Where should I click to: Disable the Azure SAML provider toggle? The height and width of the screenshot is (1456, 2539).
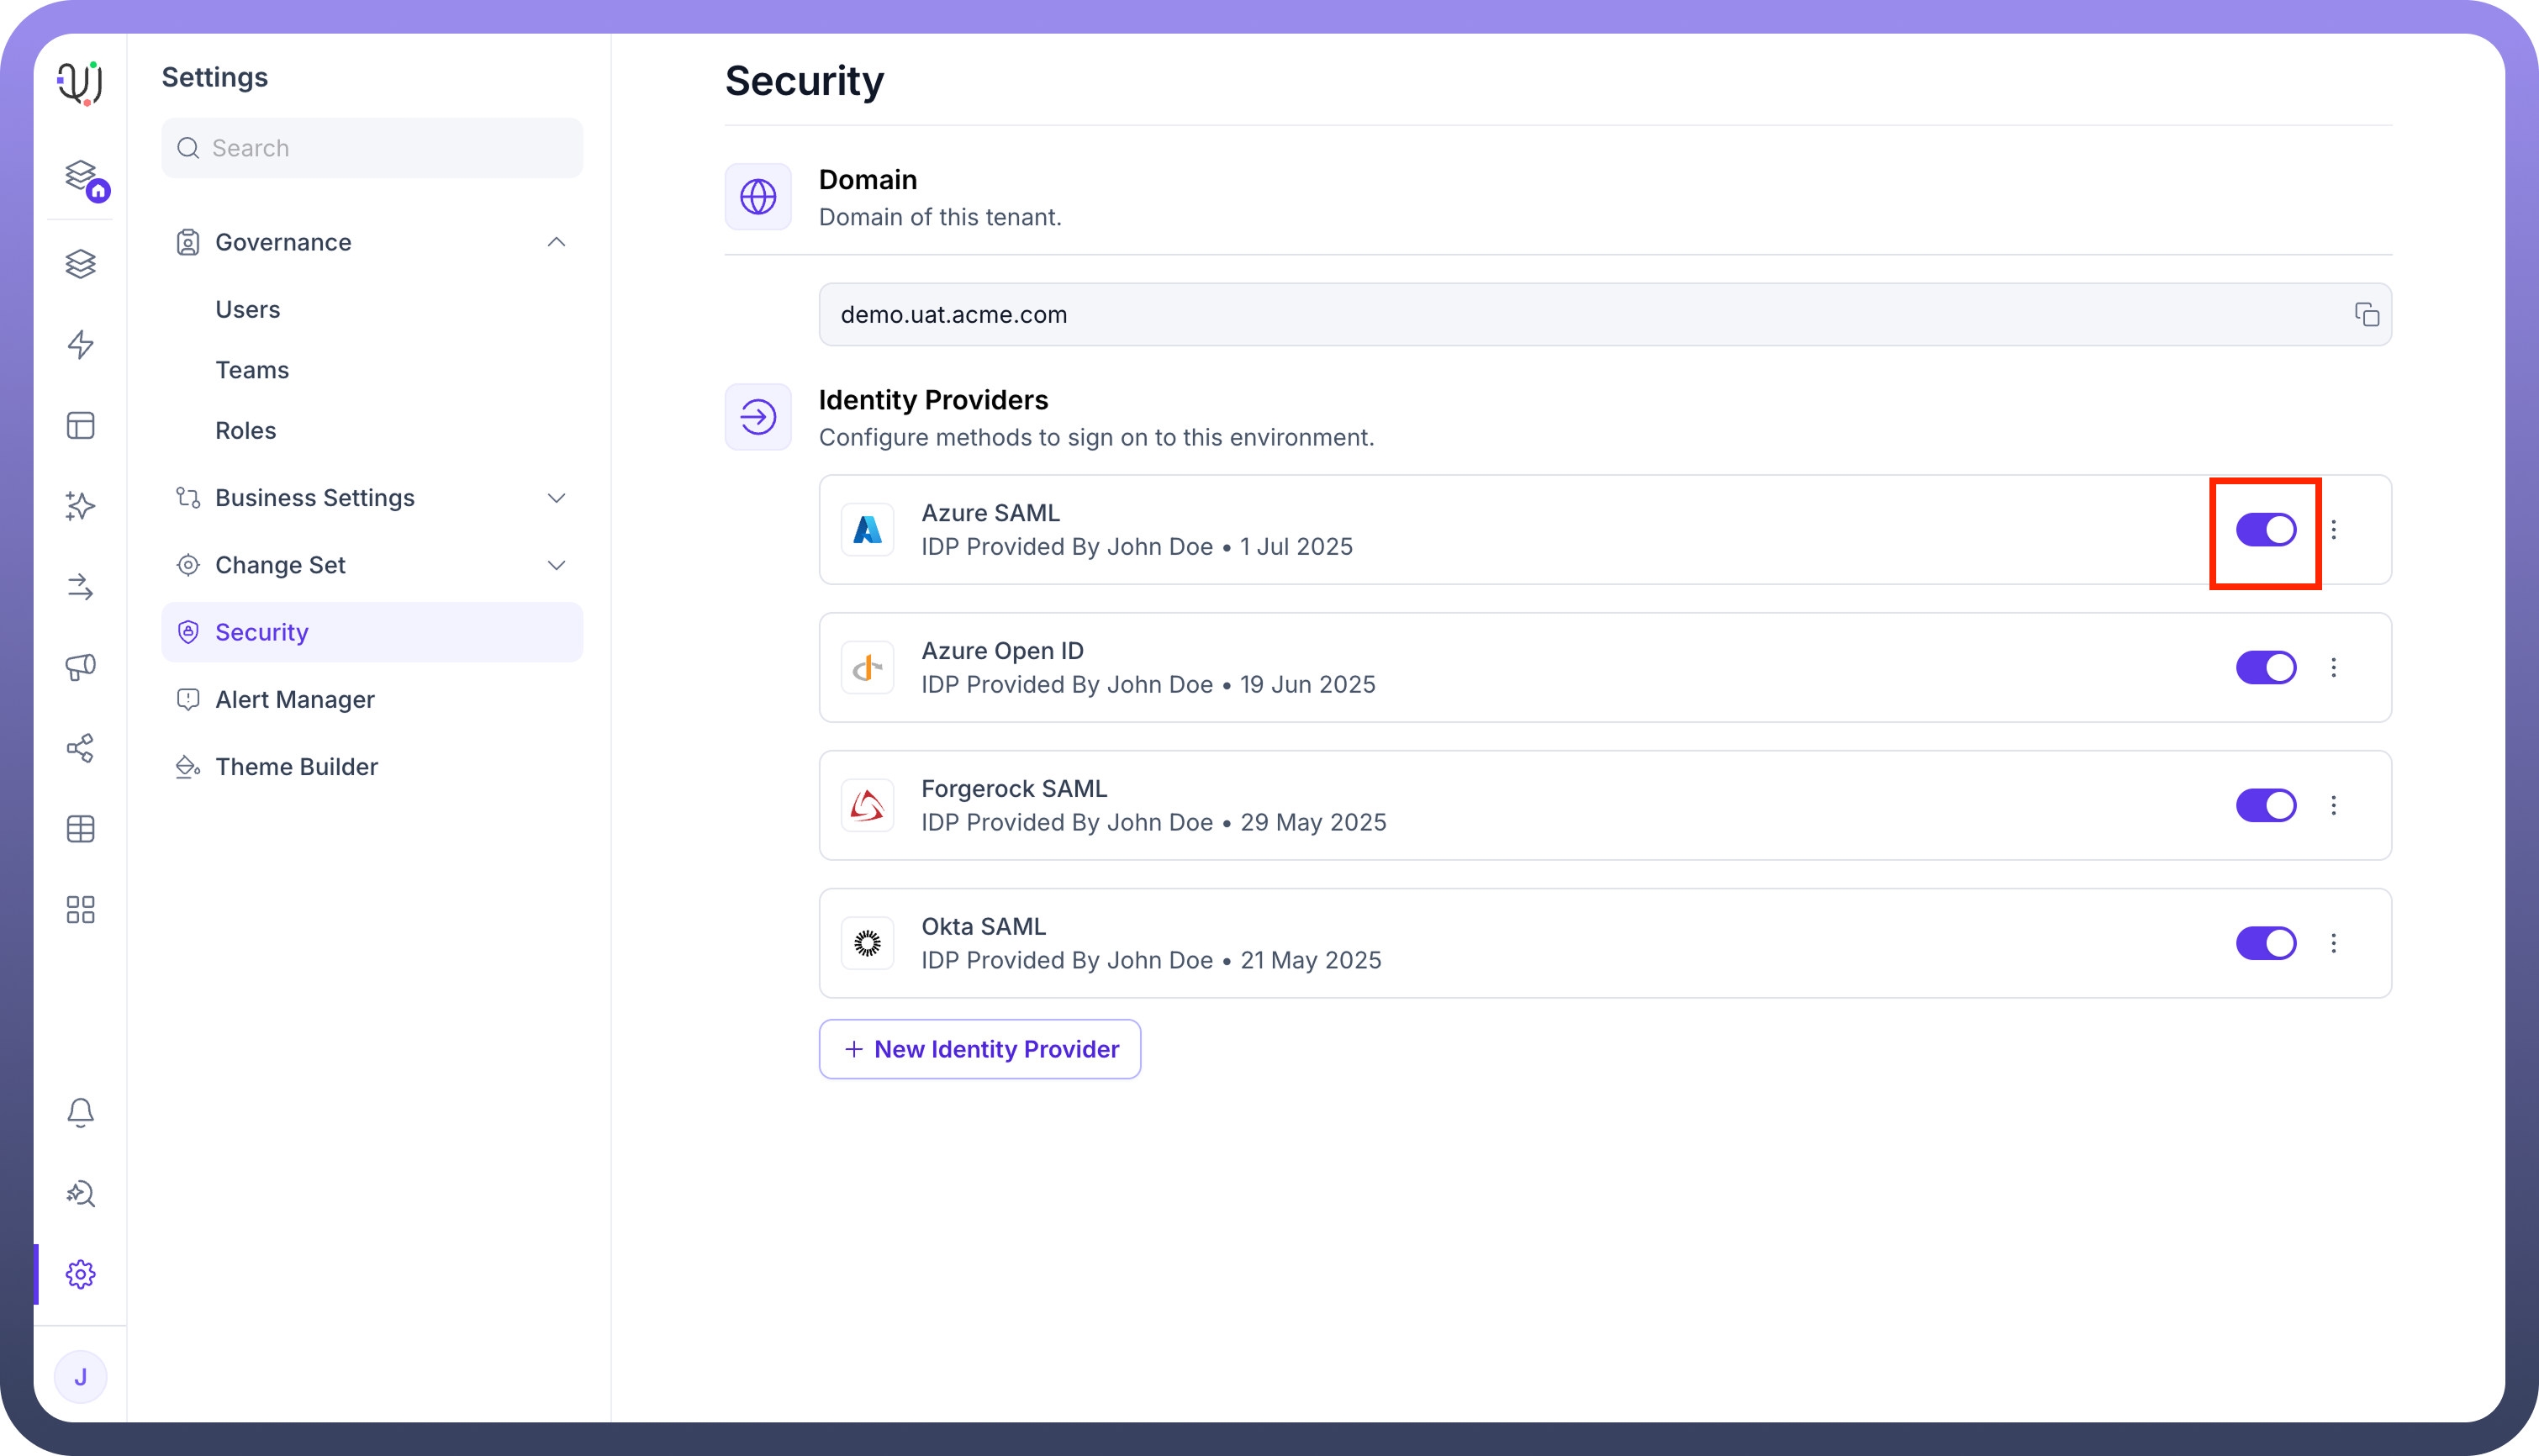[2265, 530]
